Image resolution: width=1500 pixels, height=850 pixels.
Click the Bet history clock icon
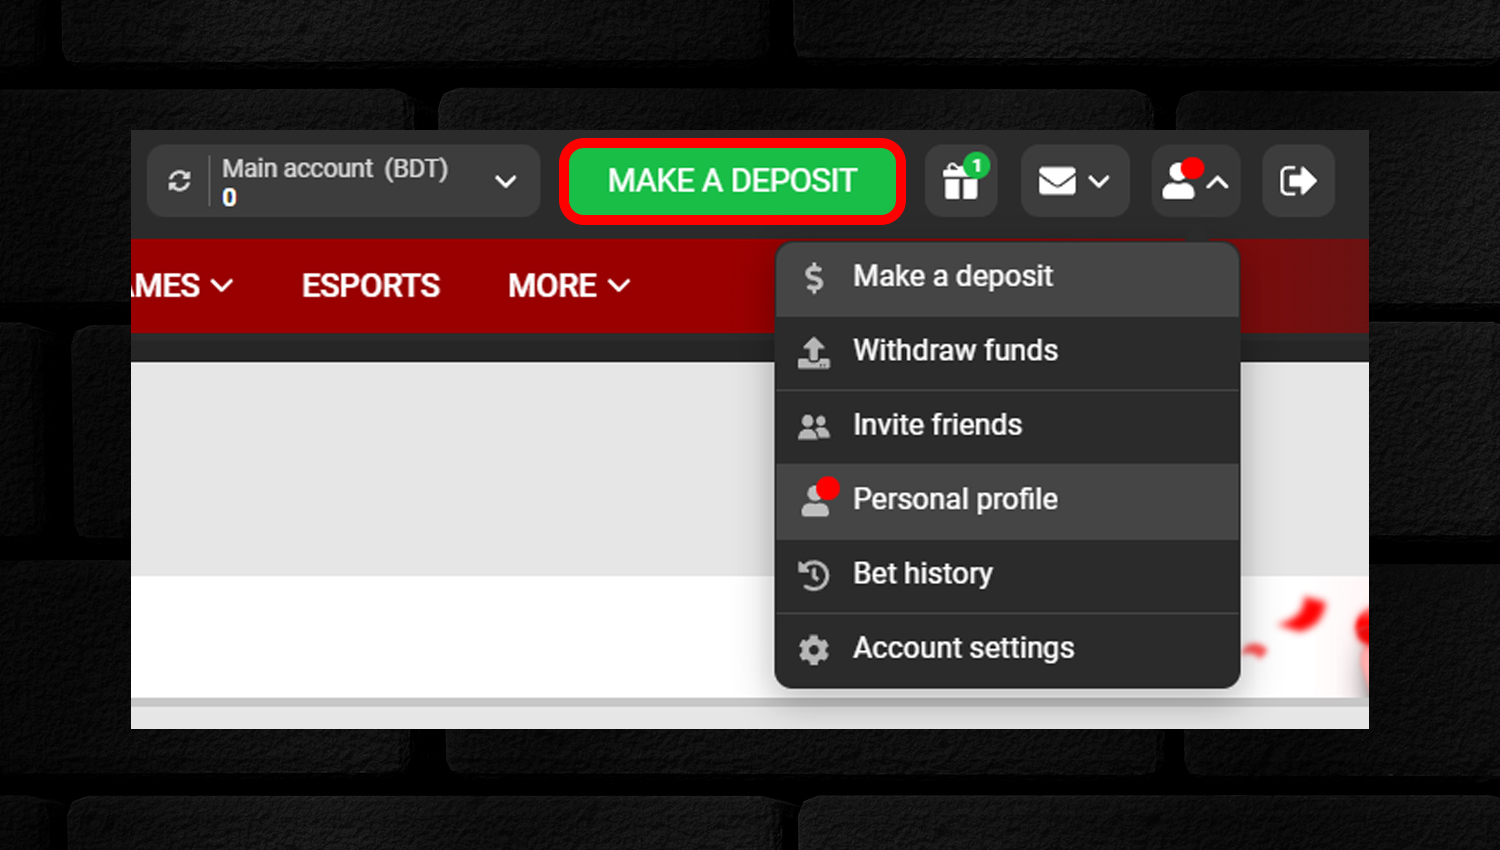814,575
